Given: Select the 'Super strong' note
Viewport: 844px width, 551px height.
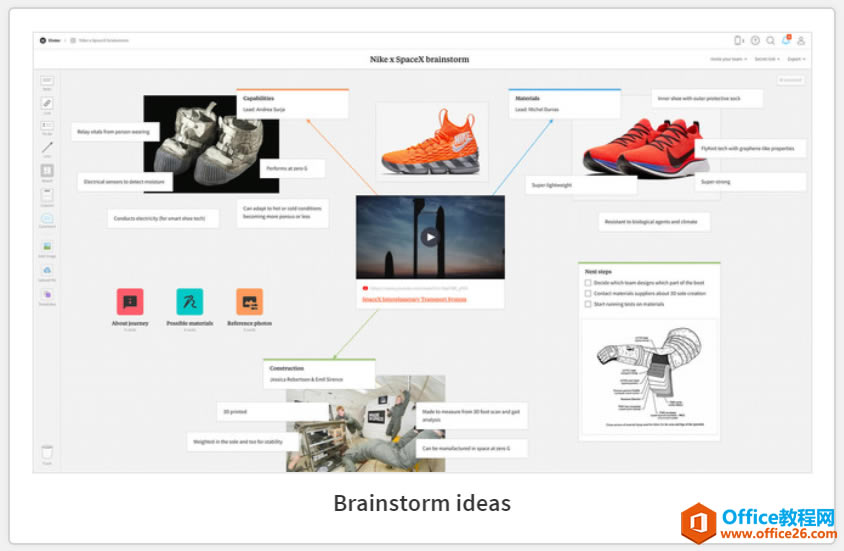Looking at the screenshot, I should click(x=750, y=182).
